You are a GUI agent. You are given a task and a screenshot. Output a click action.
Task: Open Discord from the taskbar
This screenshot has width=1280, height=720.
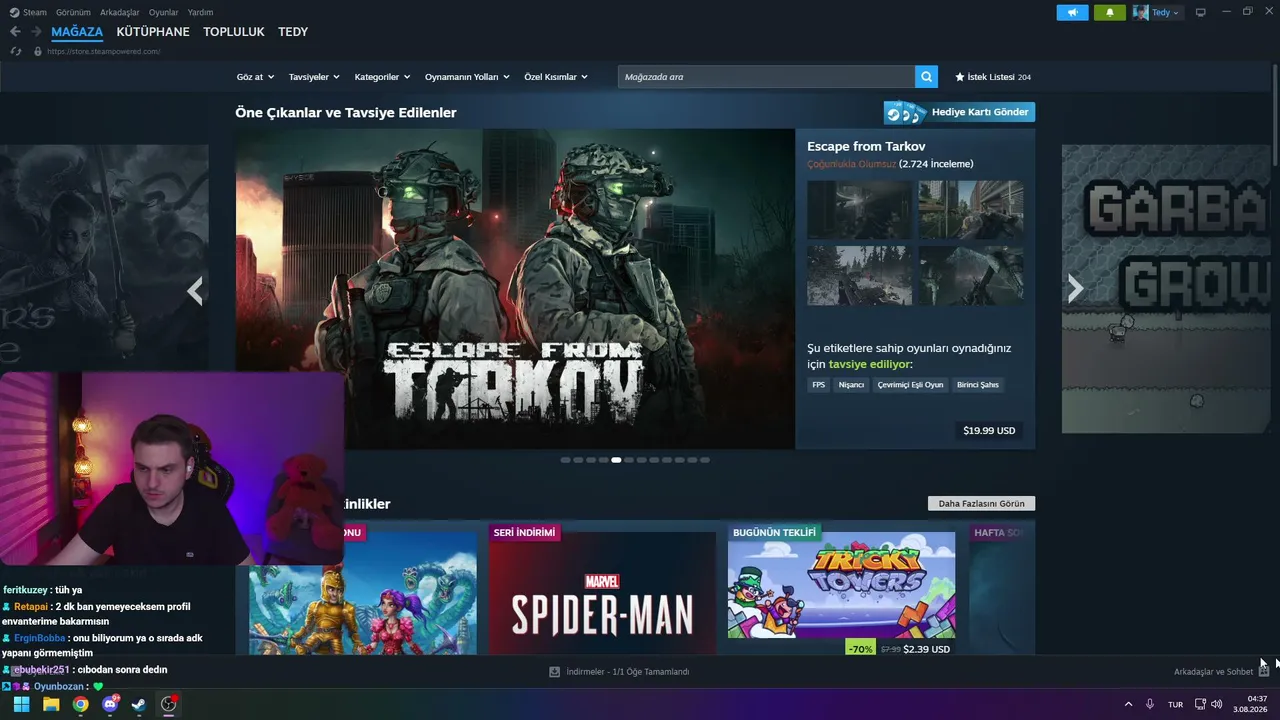click(110, 704)
